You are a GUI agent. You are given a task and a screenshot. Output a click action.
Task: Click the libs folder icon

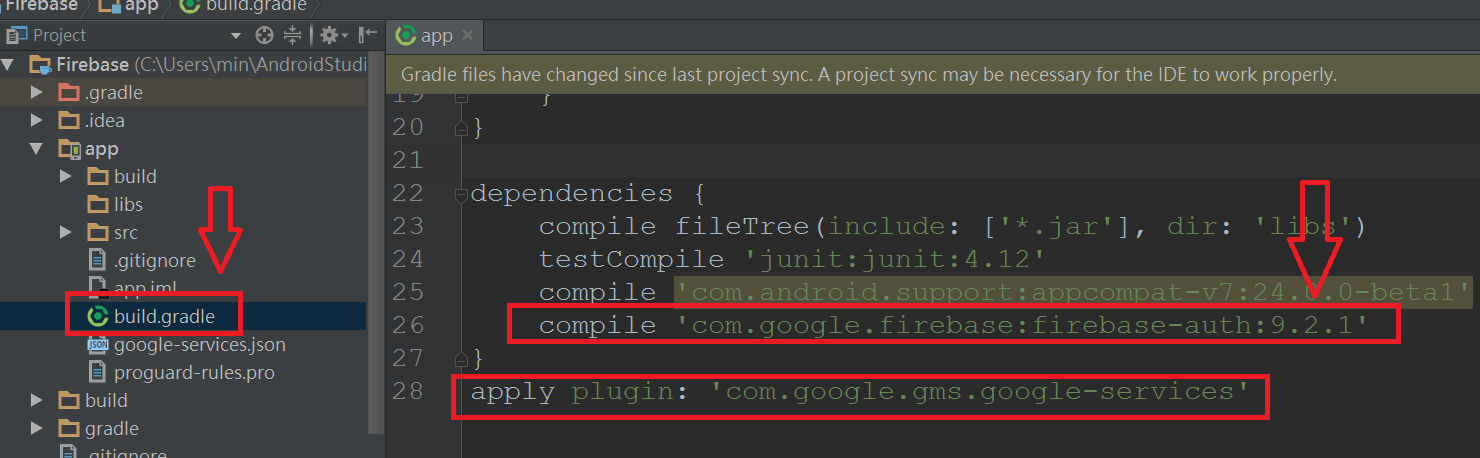[x=97, y=204]
